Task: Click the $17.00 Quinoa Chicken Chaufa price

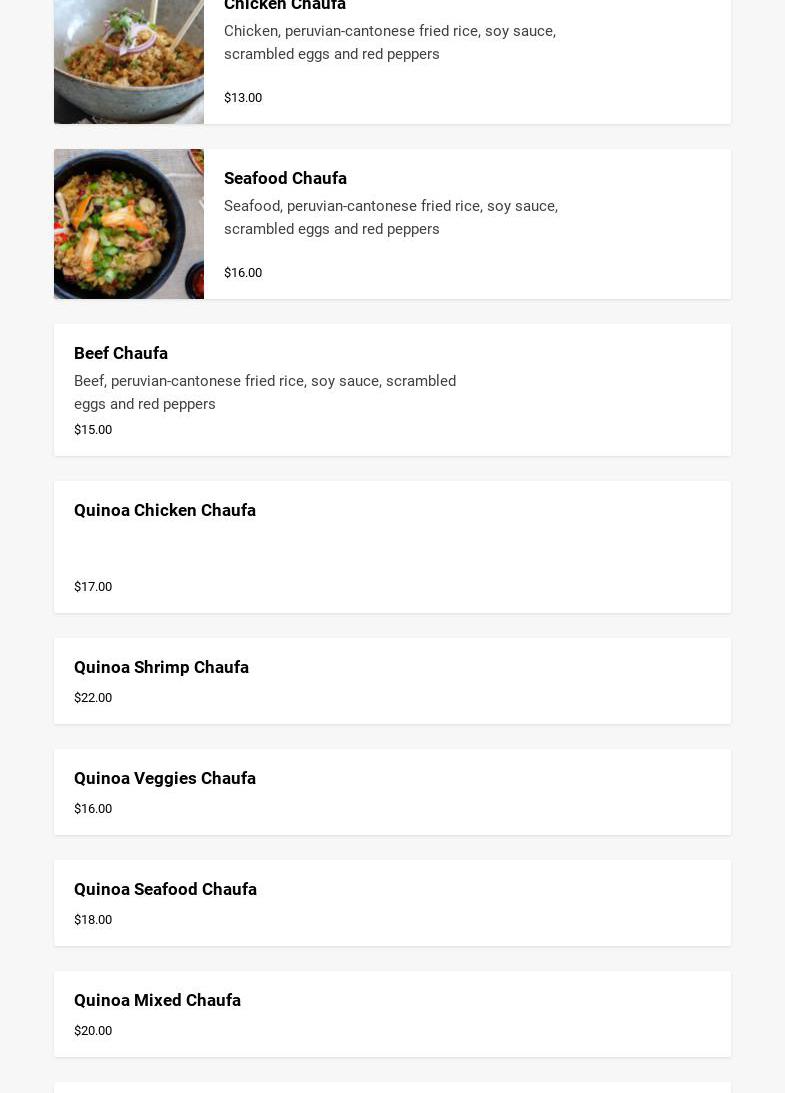Action: (x=93, y=586)
